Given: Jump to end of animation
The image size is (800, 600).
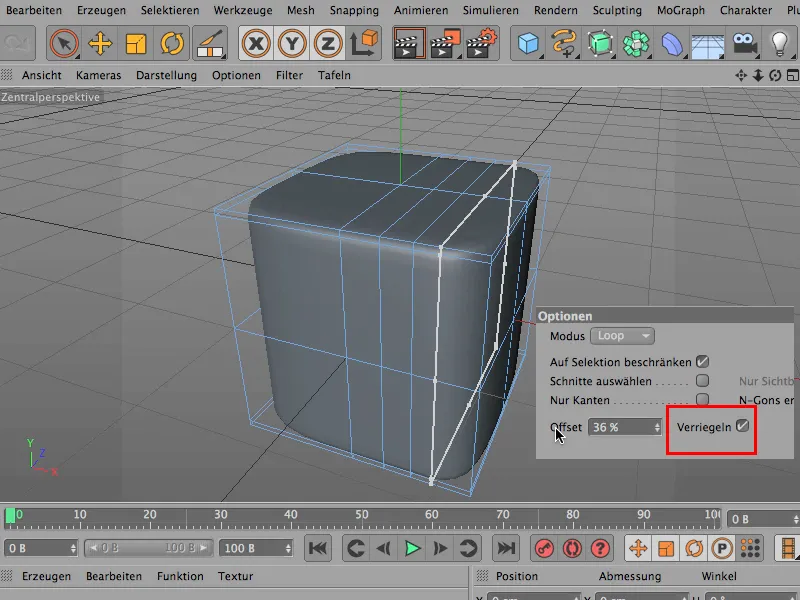Looking at the screenshot, I should [506, 548].
